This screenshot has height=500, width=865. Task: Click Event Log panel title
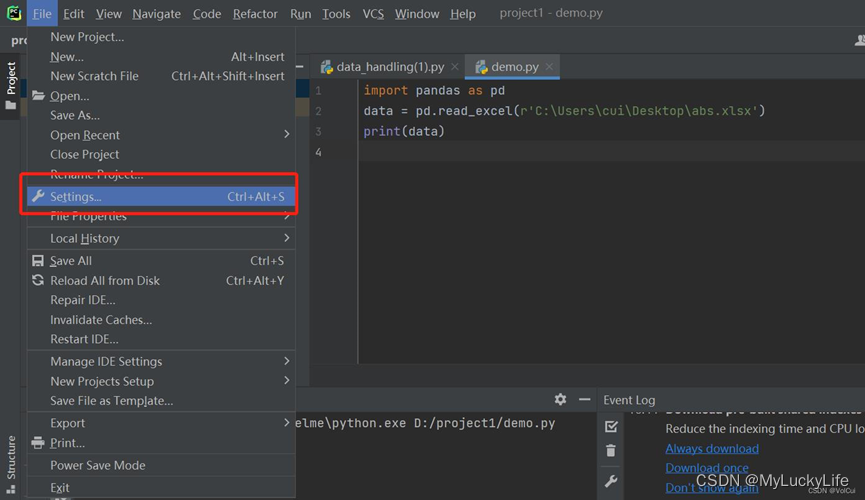(x=629, y=400)
